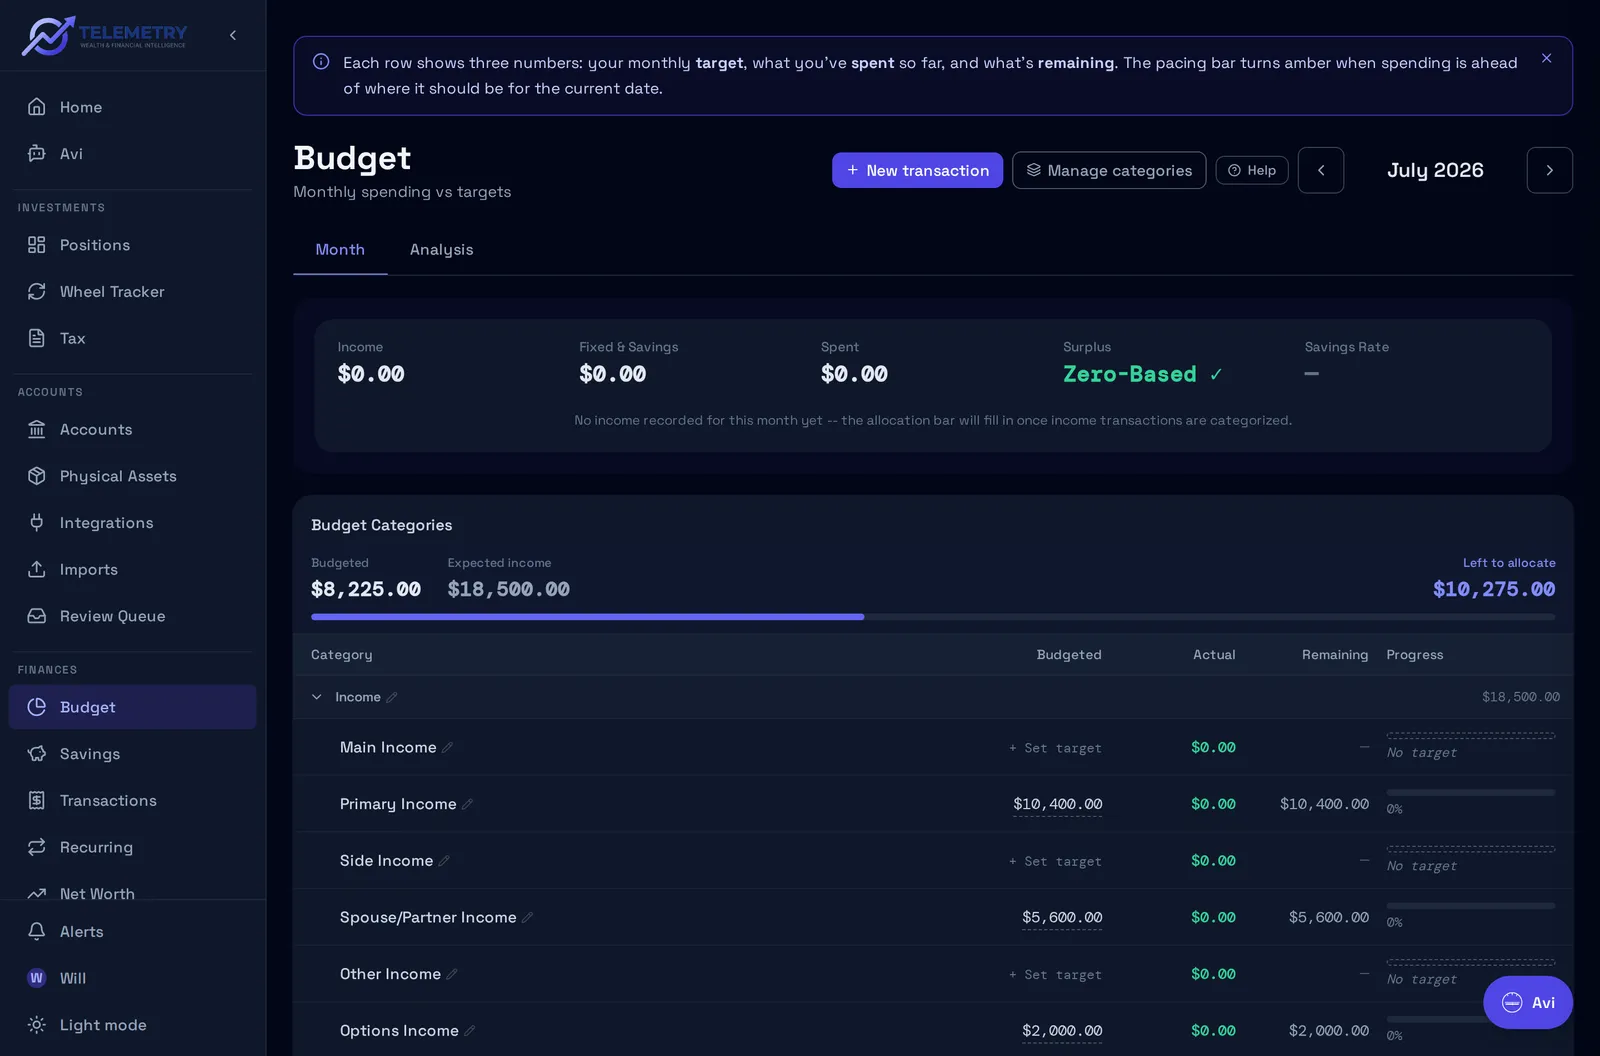Select the Month tab

(x=340, y=250)
